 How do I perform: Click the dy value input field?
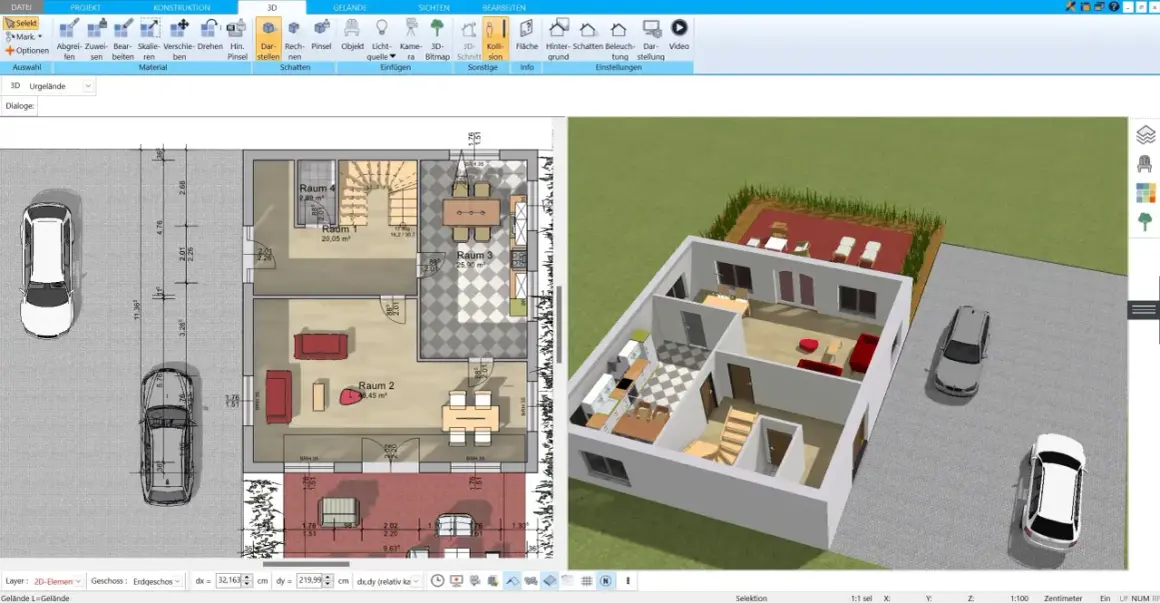click(309, 581)
